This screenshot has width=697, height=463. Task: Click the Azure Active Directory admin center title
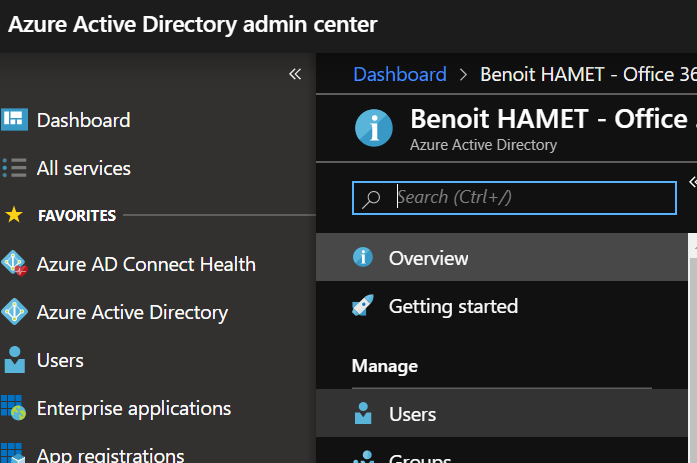(x=193, y=25)
